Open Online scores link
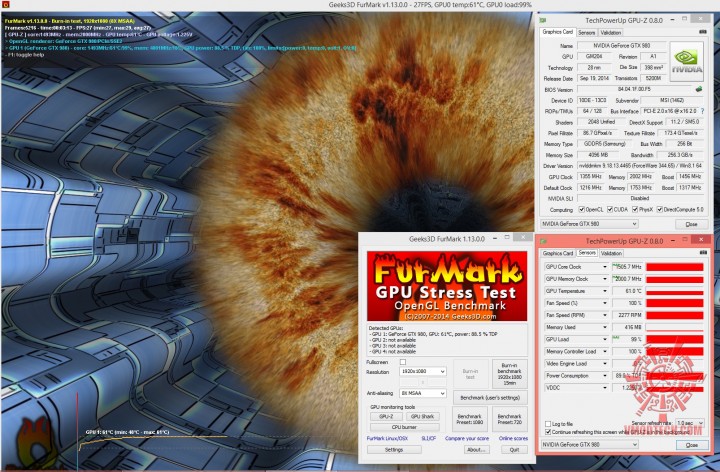720x472 pixels. click(x=513, y=438)
